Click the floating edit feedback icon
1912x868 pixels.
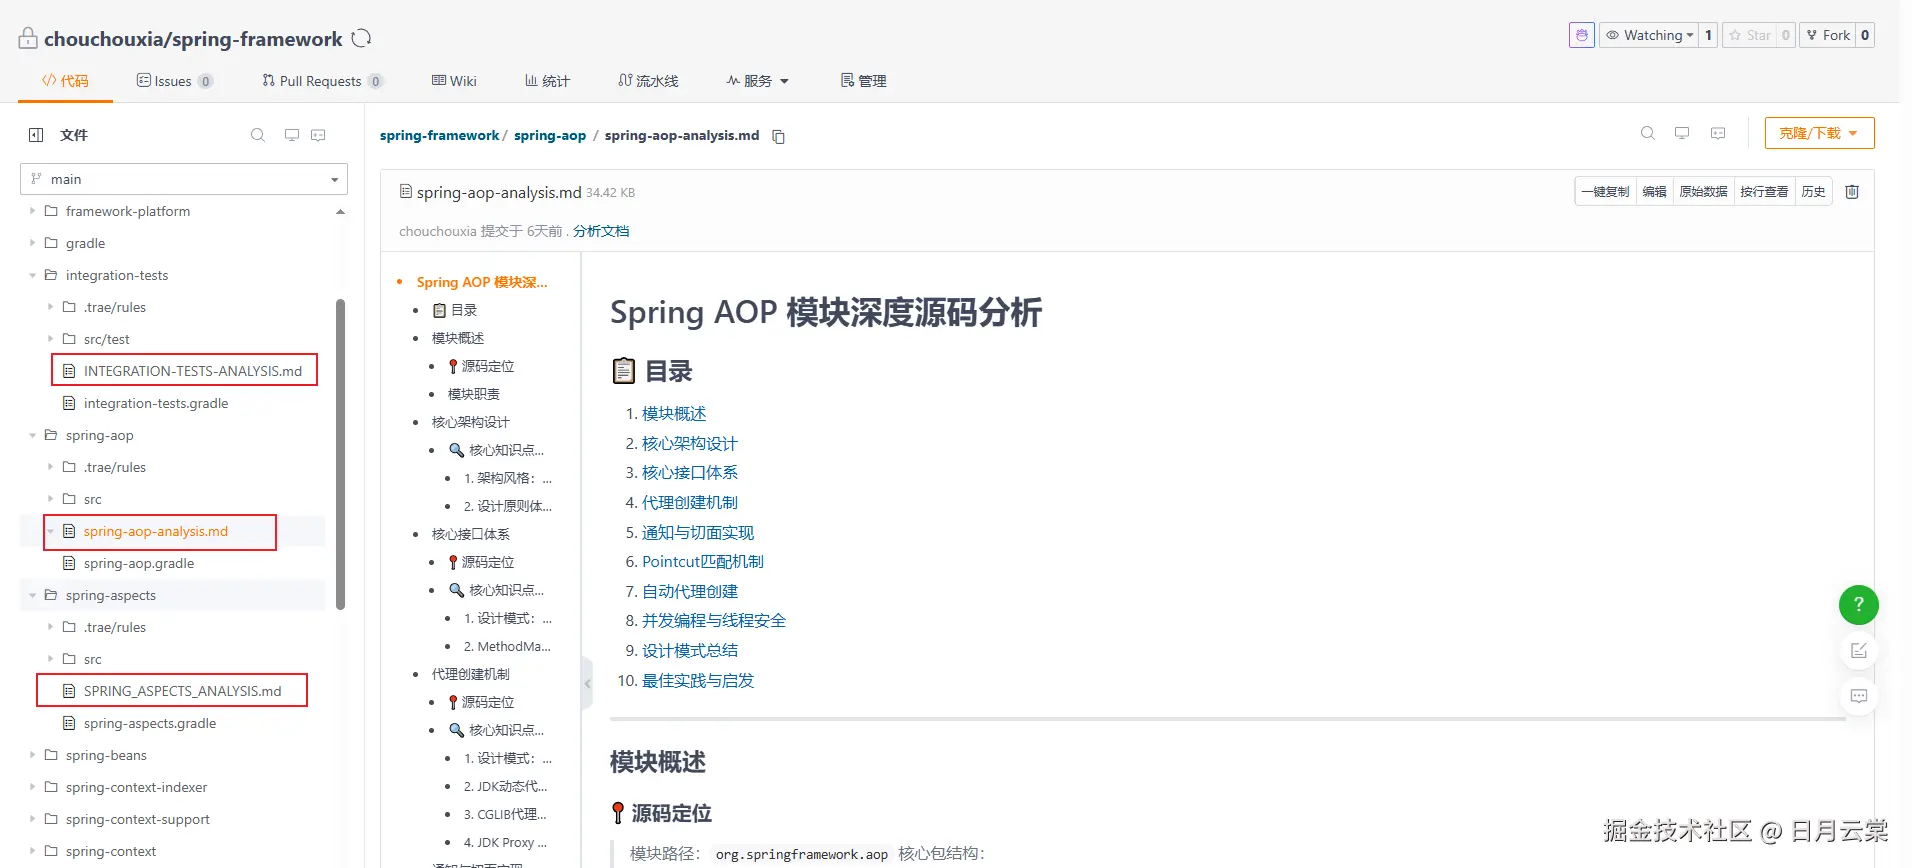pyautogui.click(x=1859, y=651)
